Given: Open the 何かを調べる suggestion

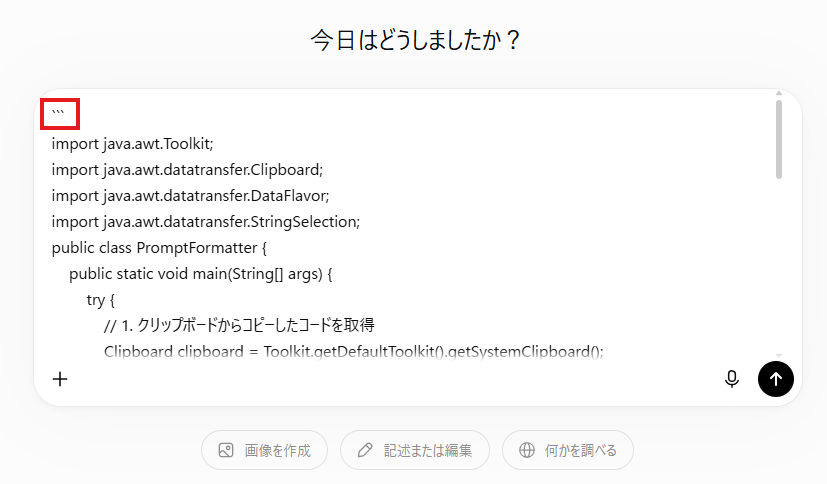Looking at the screenshot, I should click(x=568, y=450).
